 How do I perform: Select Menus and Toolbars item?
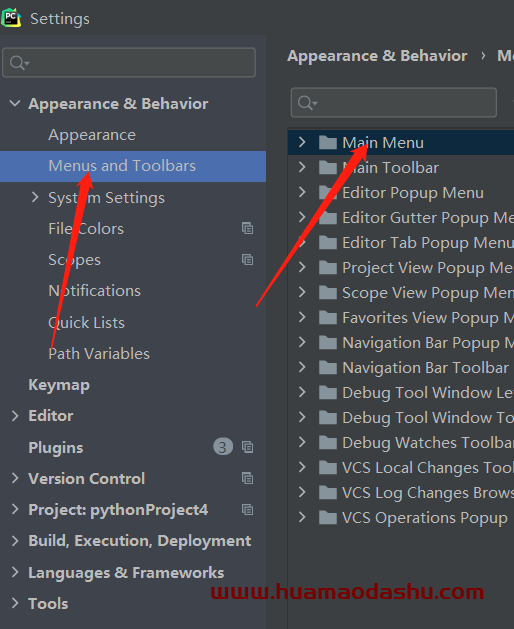(x=133, y=166)
